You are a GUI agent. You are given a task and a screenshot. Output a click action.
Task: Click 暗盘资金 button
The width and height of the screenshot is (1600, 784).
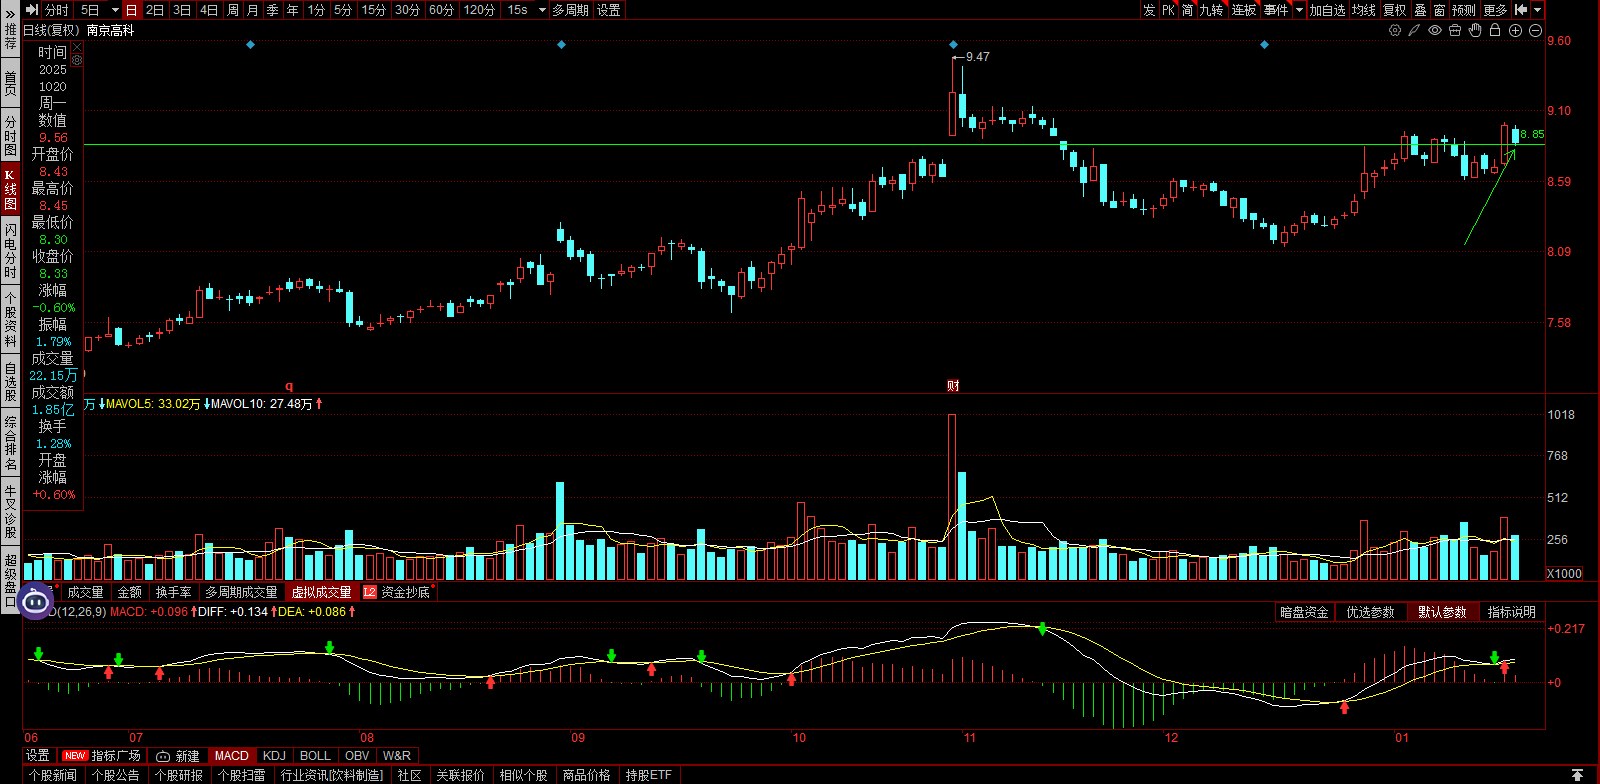pyautogui.click(x=1304, y=612)
